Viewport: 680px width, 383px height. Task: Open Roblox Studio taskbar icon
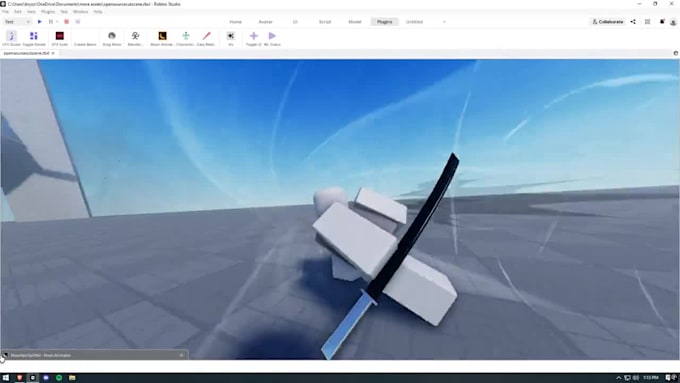coord(33,378)
